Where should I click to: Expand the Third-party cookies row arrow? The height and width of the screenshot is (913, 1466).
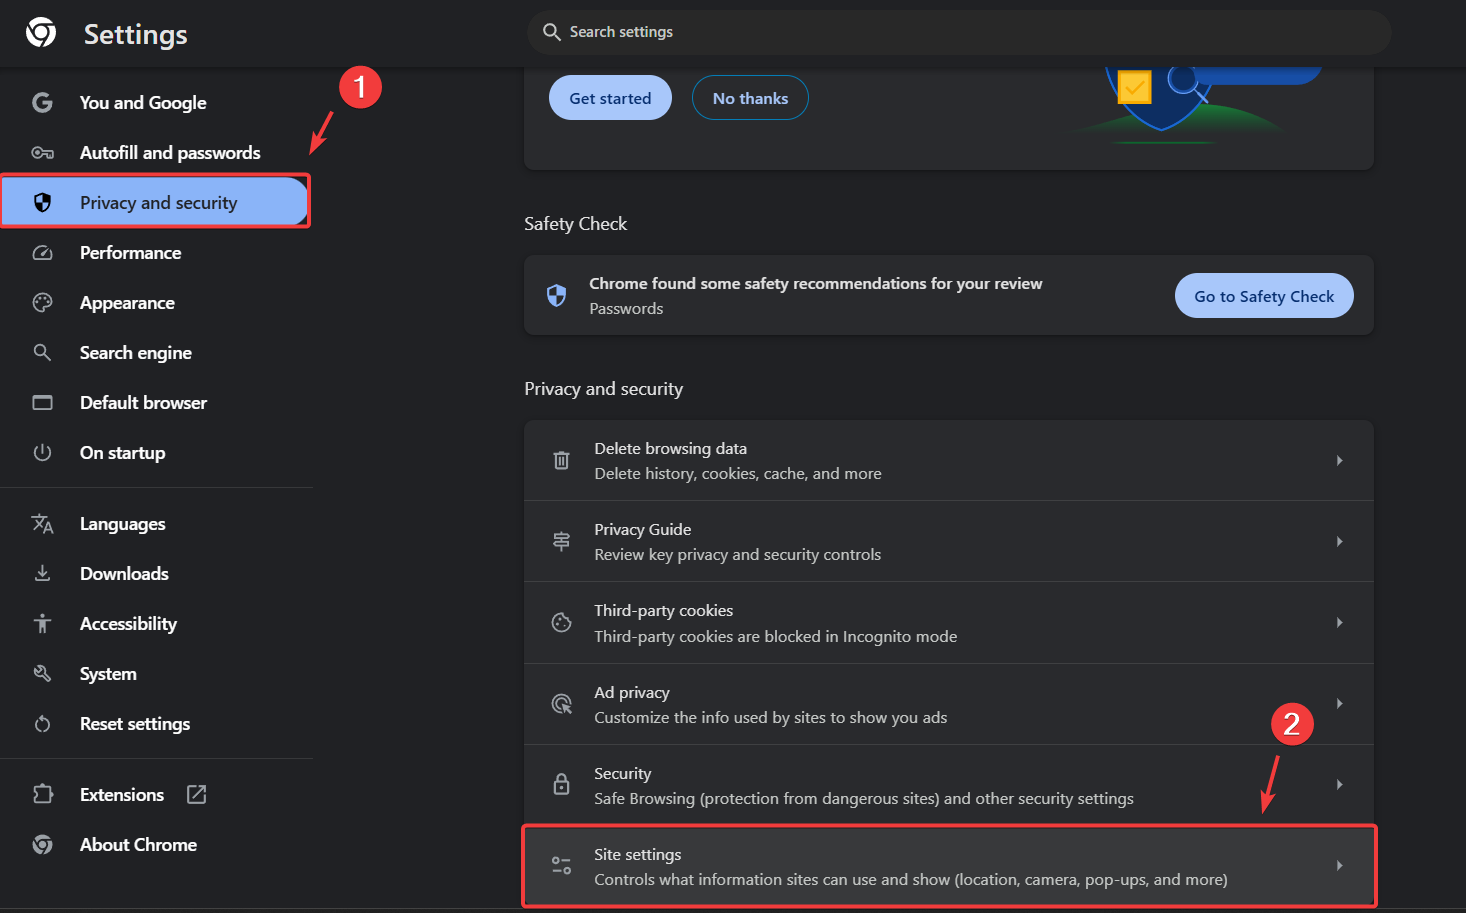1339,622
